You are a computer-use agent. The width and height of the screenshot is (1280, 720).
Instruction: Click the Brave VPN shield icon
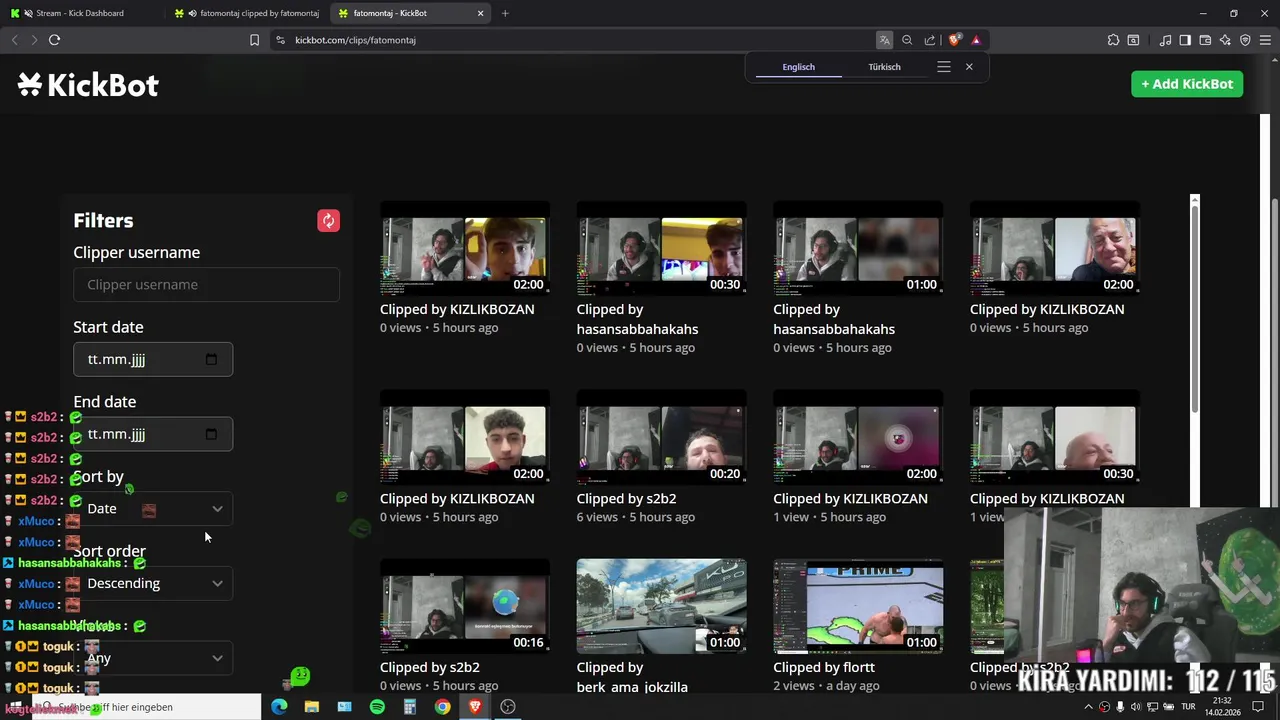(x=1245, y=40)
